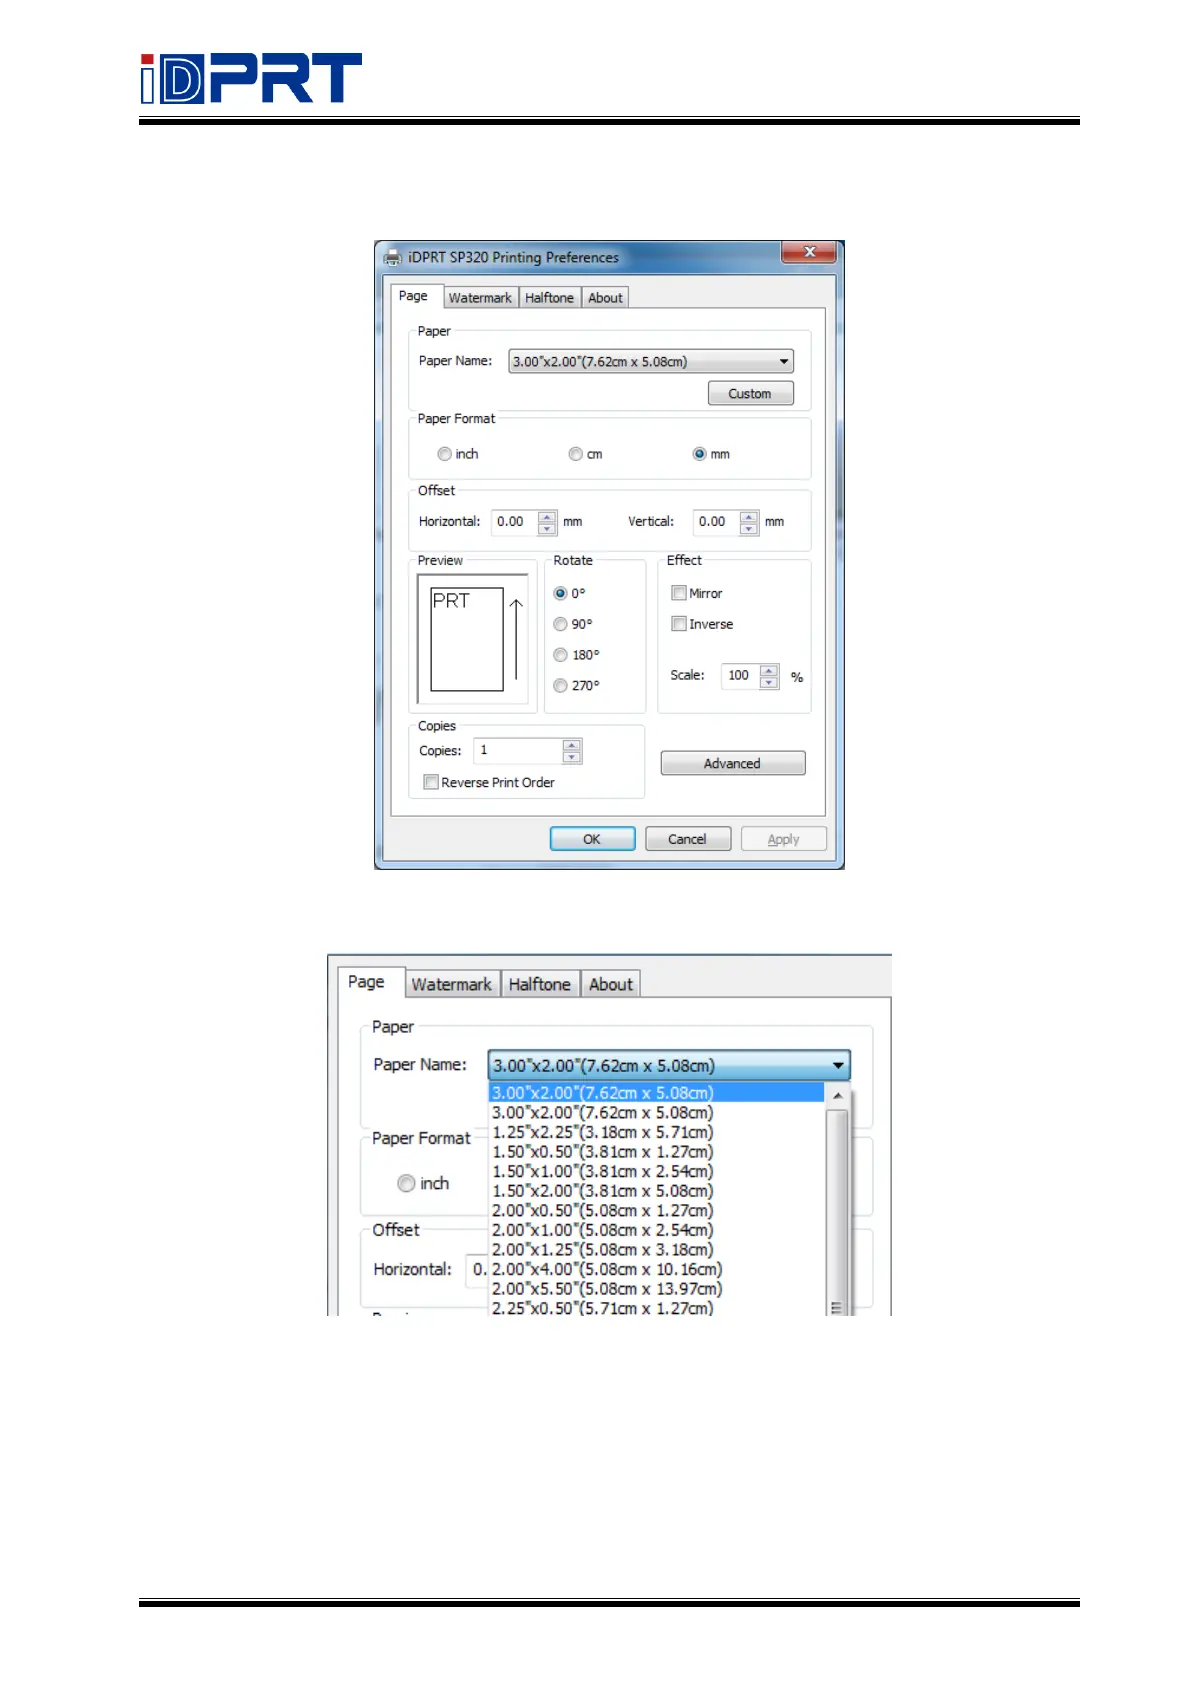1191x1684 pixels.
Task: Open the About tab in Printing Preferences dialog
Action: tap(605, 298)
